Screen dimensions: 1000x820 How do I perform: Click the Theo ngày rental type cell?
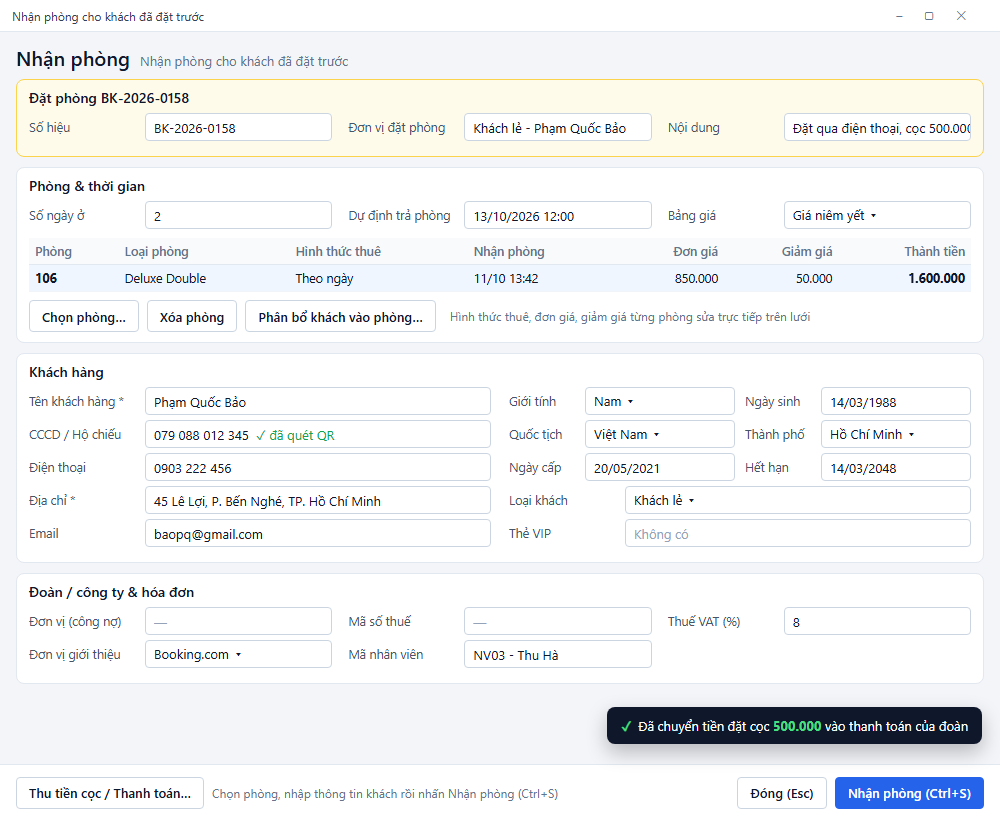tap(324, 279)
